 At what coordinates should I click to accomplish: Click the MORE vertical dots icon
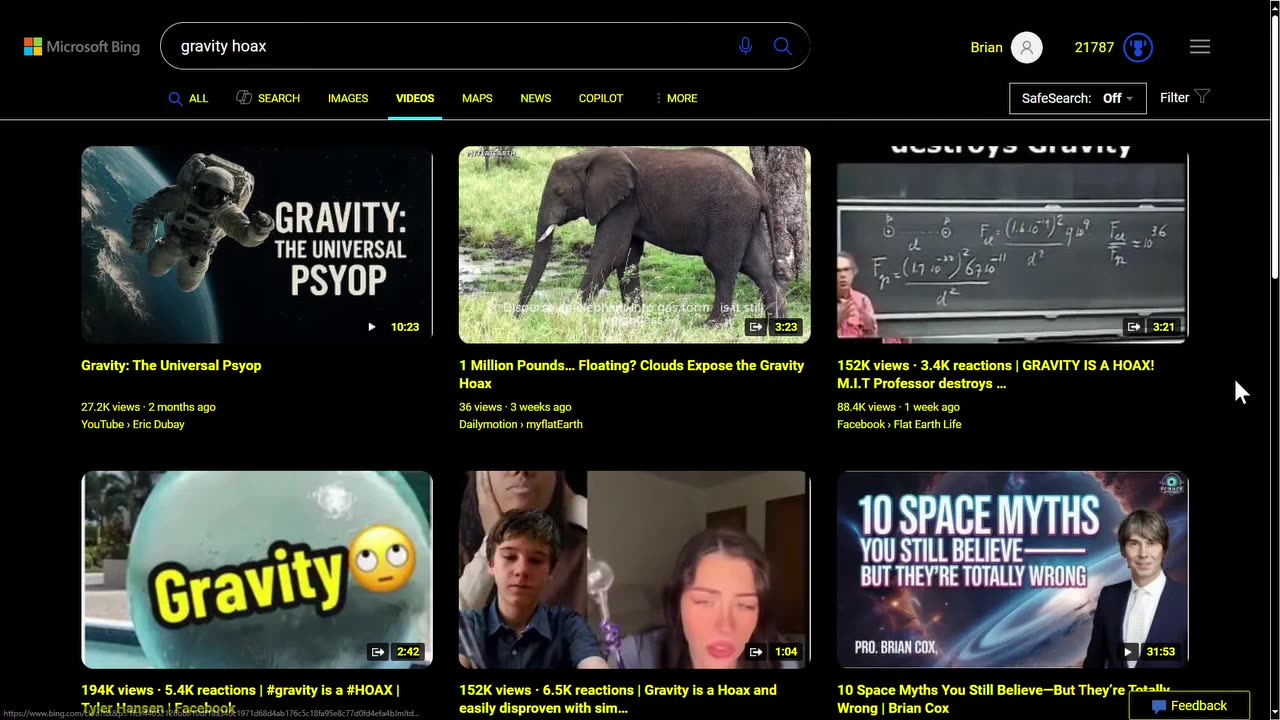[x=658, y=98]
